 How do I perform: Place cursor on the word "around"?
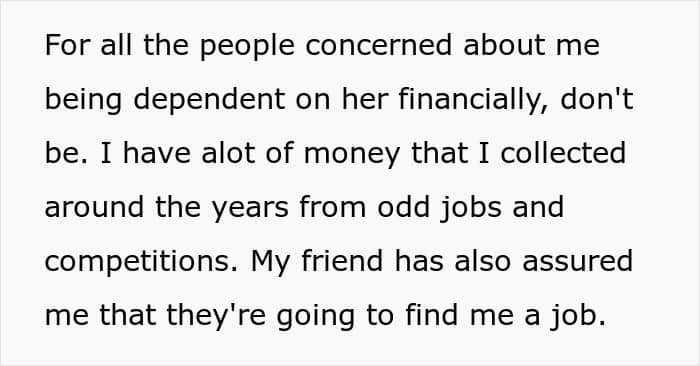94,207
